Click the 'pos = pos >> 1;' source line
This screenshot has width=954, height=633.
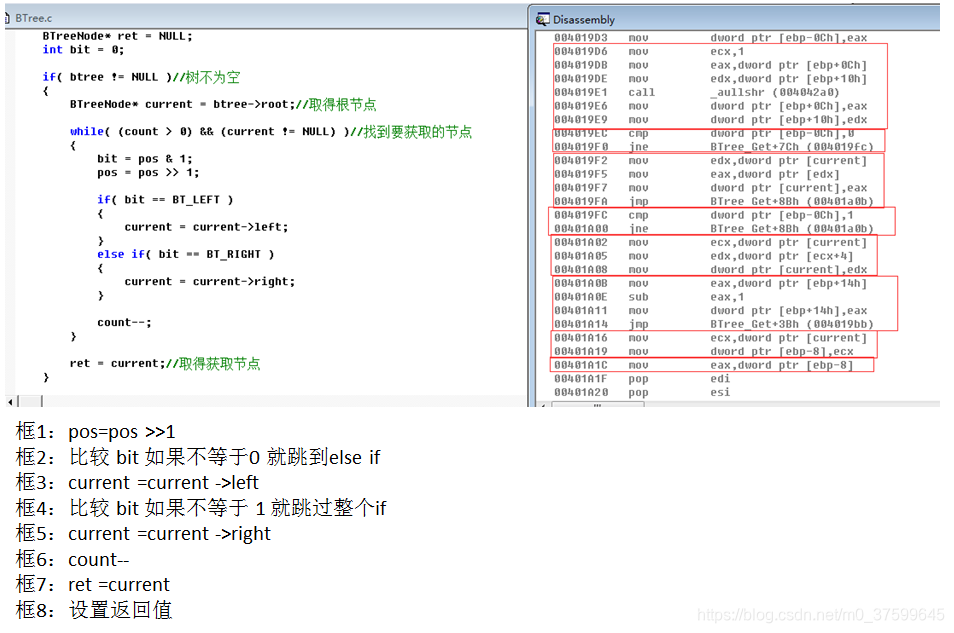(x=148, y=173)
